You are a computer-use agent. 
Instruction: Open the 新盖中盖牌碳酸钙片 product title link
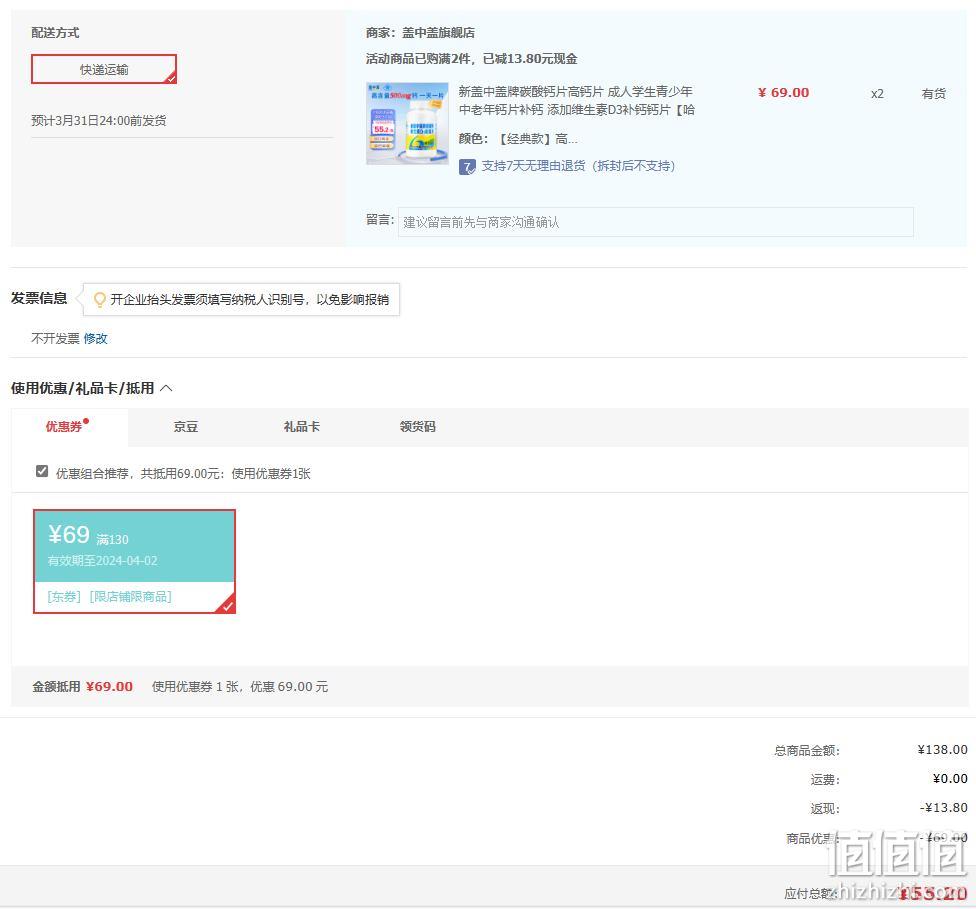tap(576, 100)
